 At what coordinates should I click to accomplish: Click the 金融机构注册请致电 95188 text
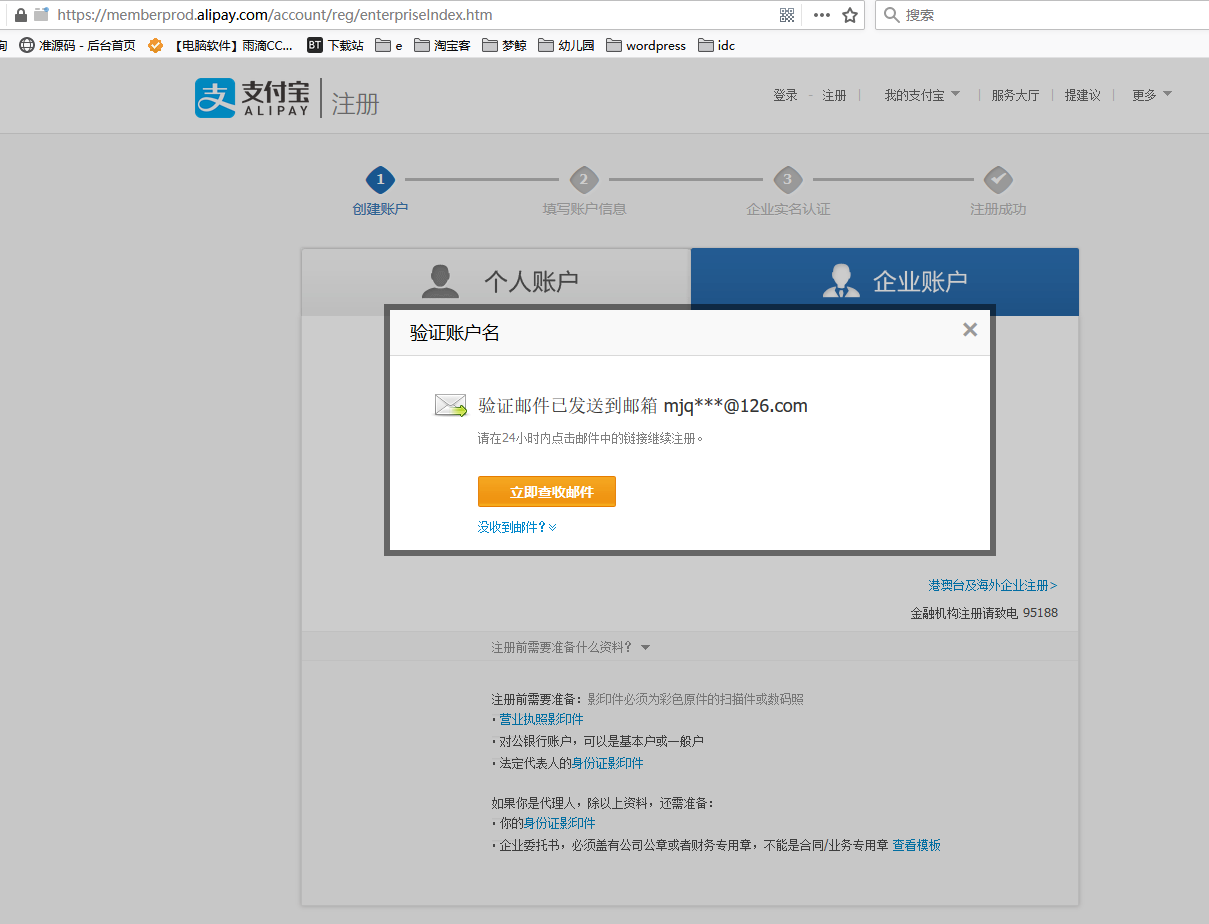coord(984,613)
